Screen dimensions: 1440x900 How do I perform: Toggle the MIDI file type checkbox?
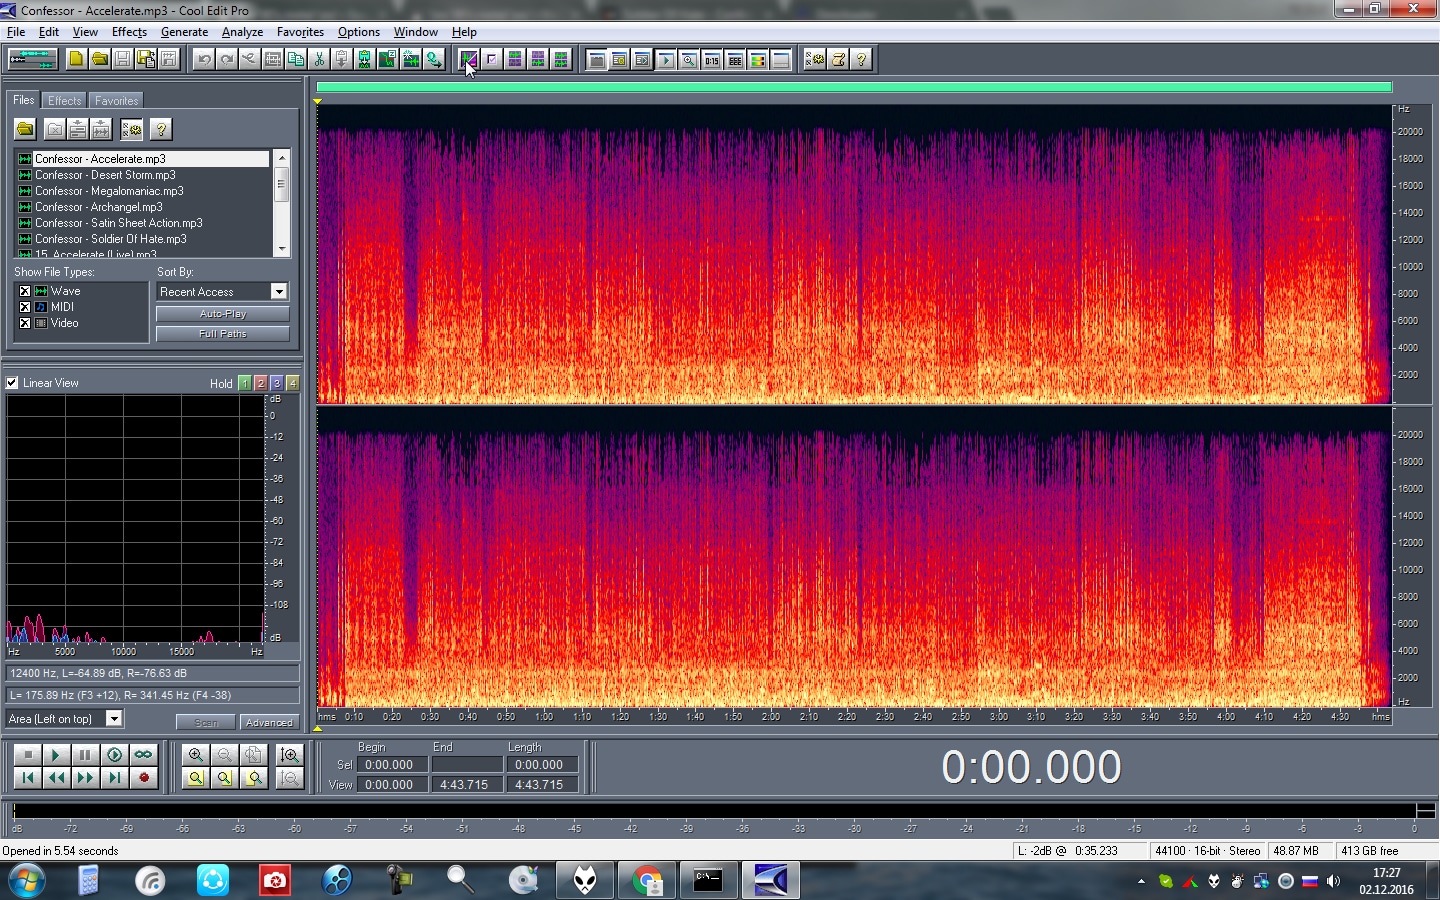[25, 307]
